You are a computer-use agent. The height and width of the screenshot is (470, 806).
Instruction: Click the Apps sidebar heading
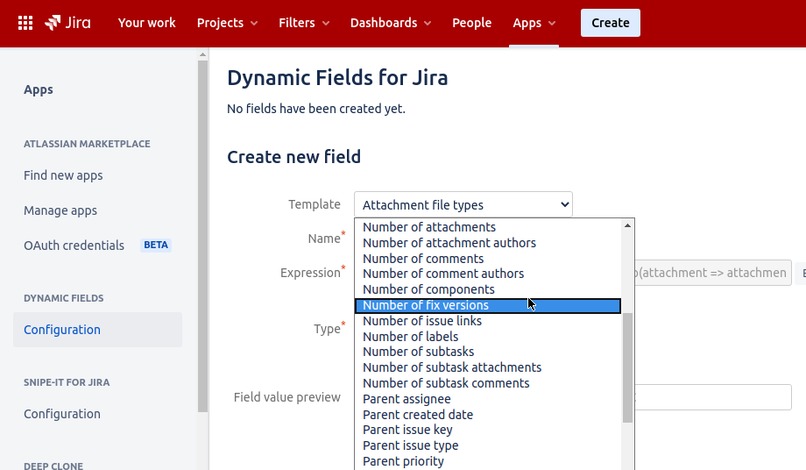[39, 89]
